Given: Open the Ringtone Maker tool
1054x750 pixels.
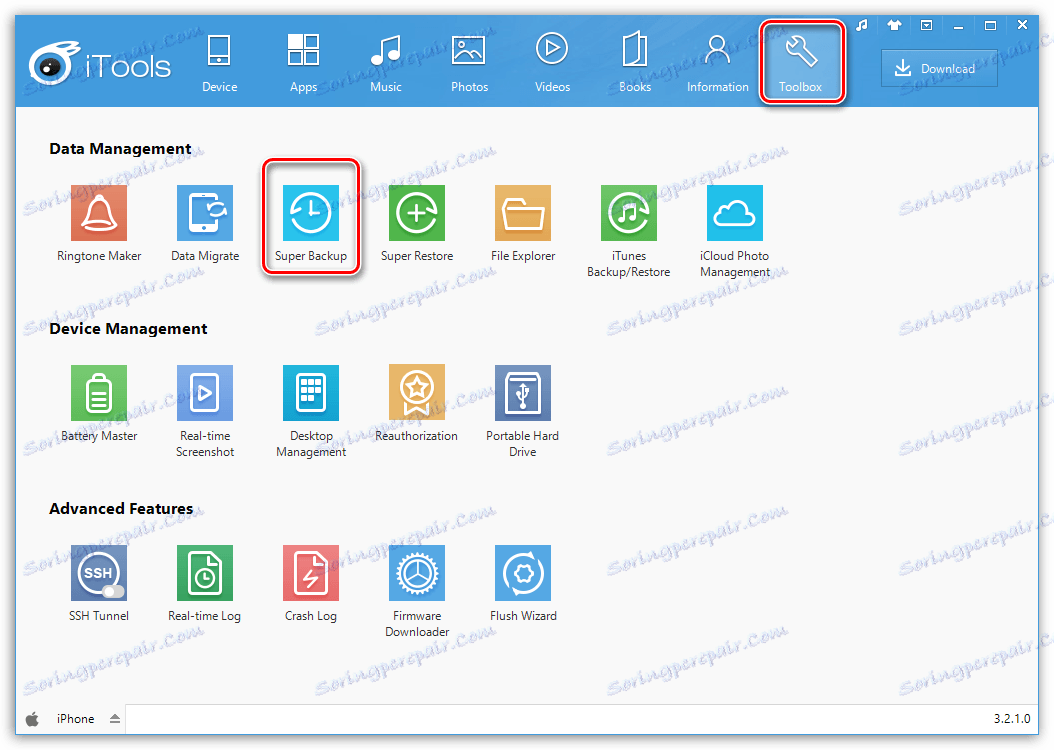Looking at the screenshot, I should click(99, 213).
